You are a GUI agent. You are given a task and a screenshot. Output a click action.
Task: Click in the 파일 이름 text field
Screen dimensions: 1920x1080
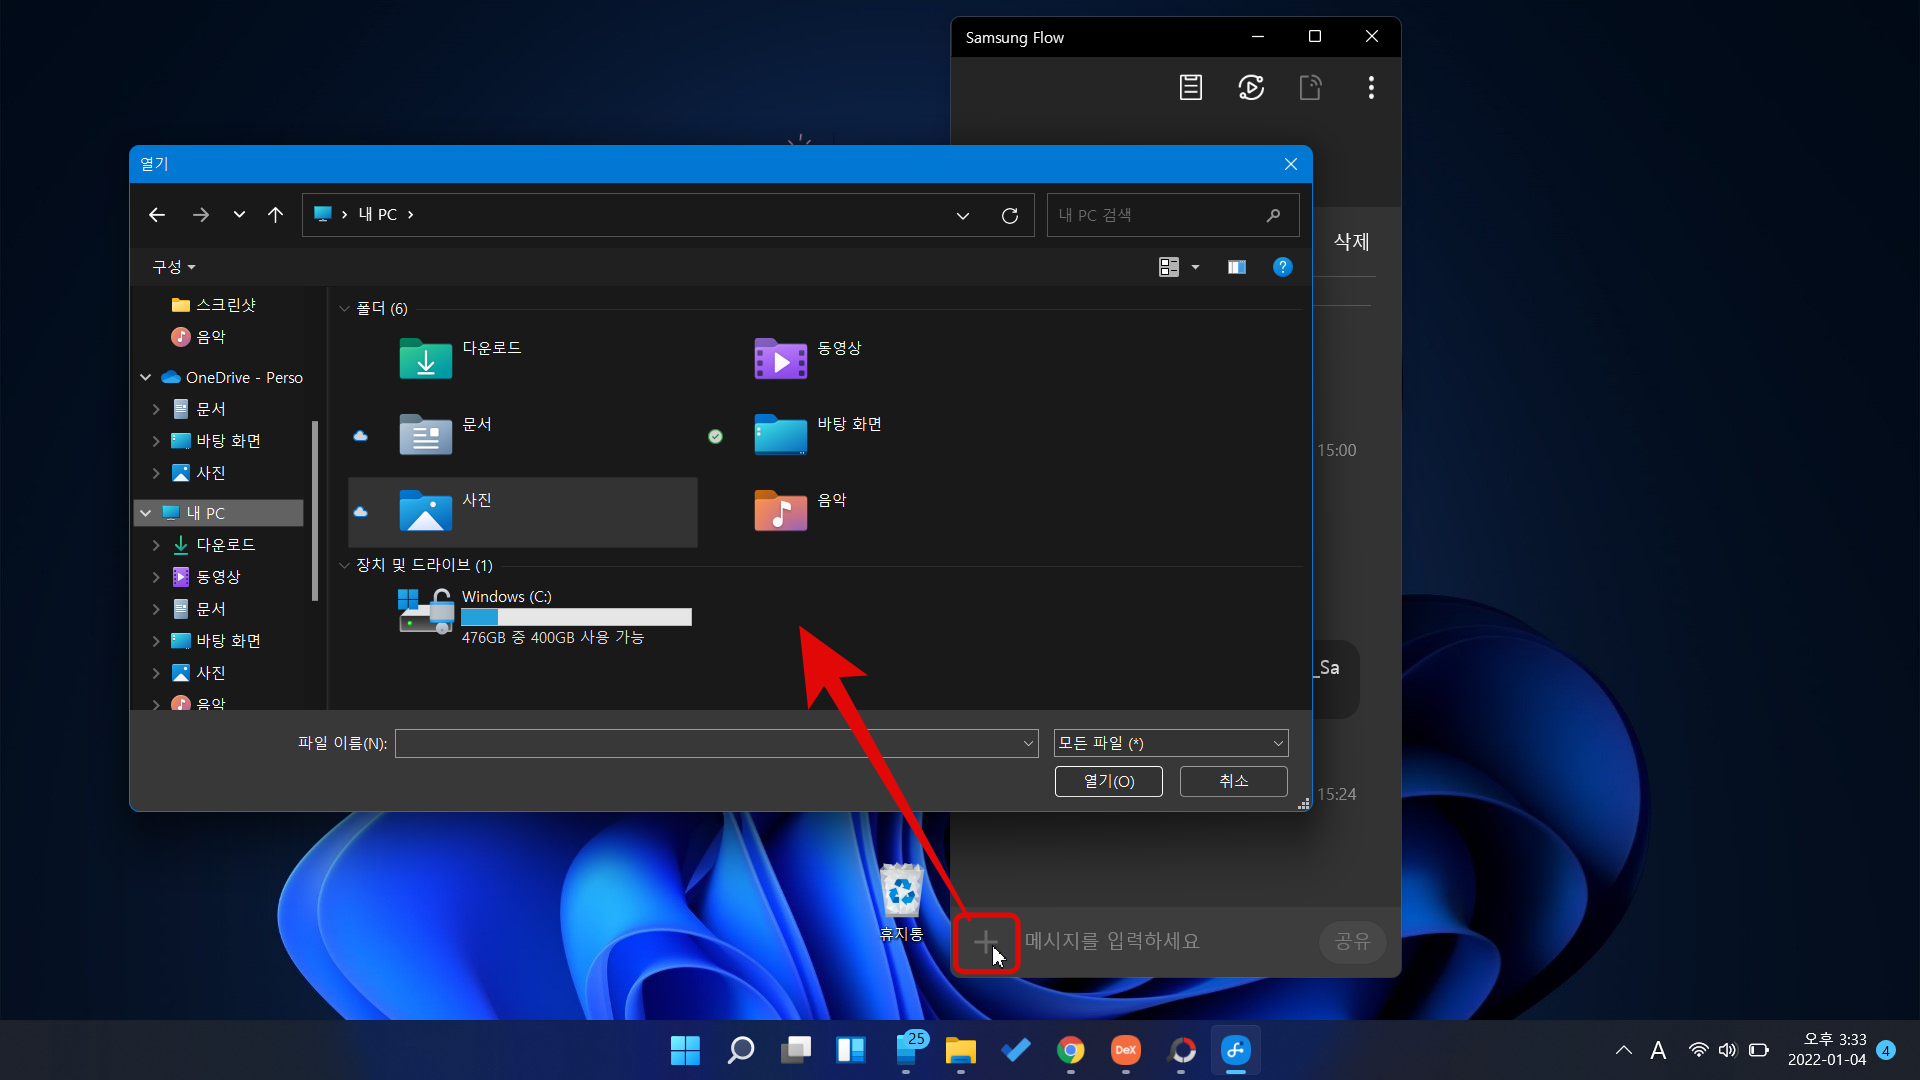(x=708, y=743)
